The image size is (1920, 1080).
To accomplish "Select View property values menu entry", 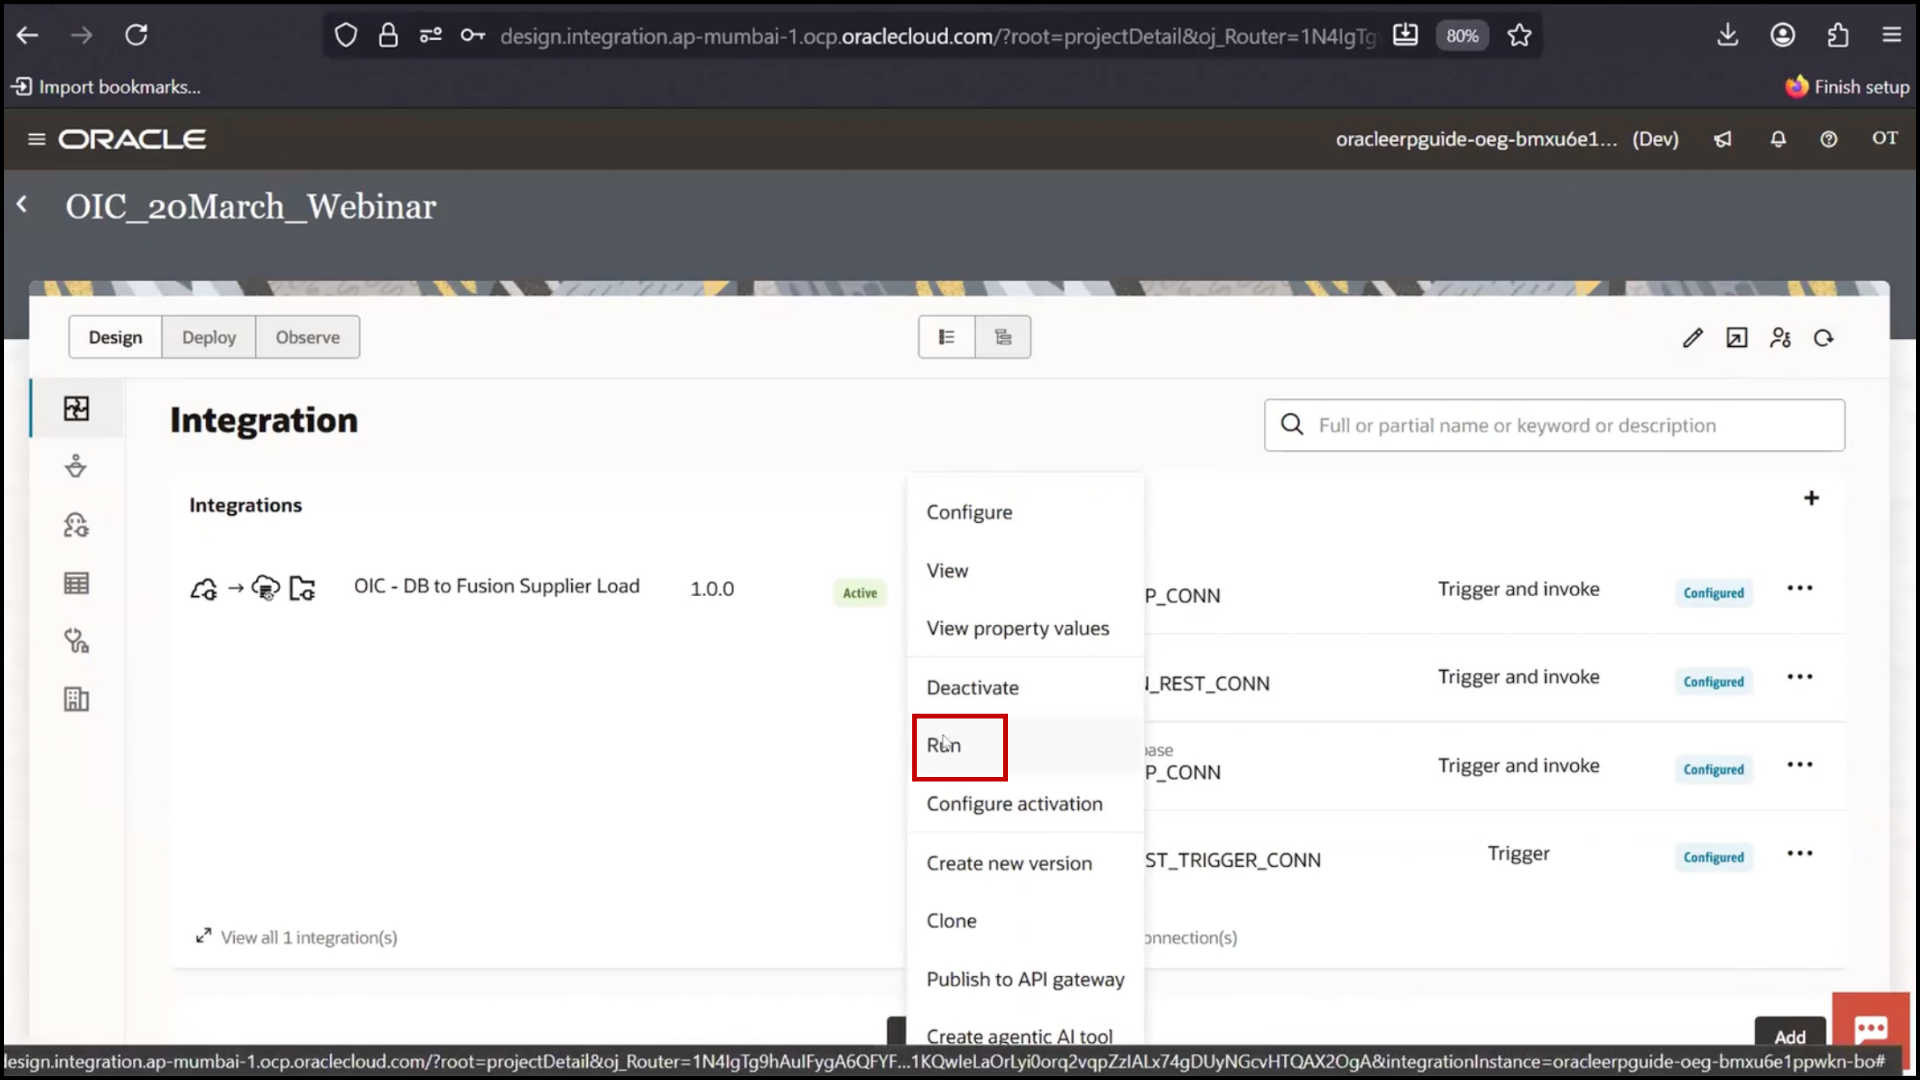I will pos(1025,628).
